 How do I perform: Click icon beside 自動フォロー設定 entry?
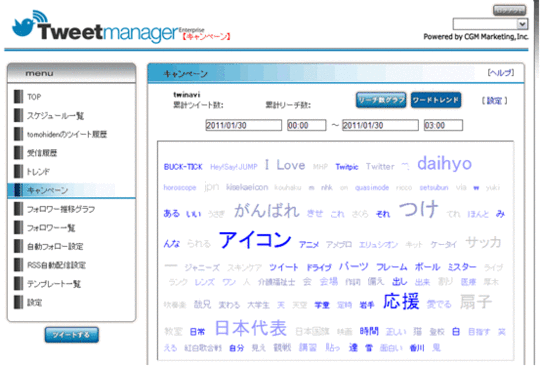pos(19,246)
